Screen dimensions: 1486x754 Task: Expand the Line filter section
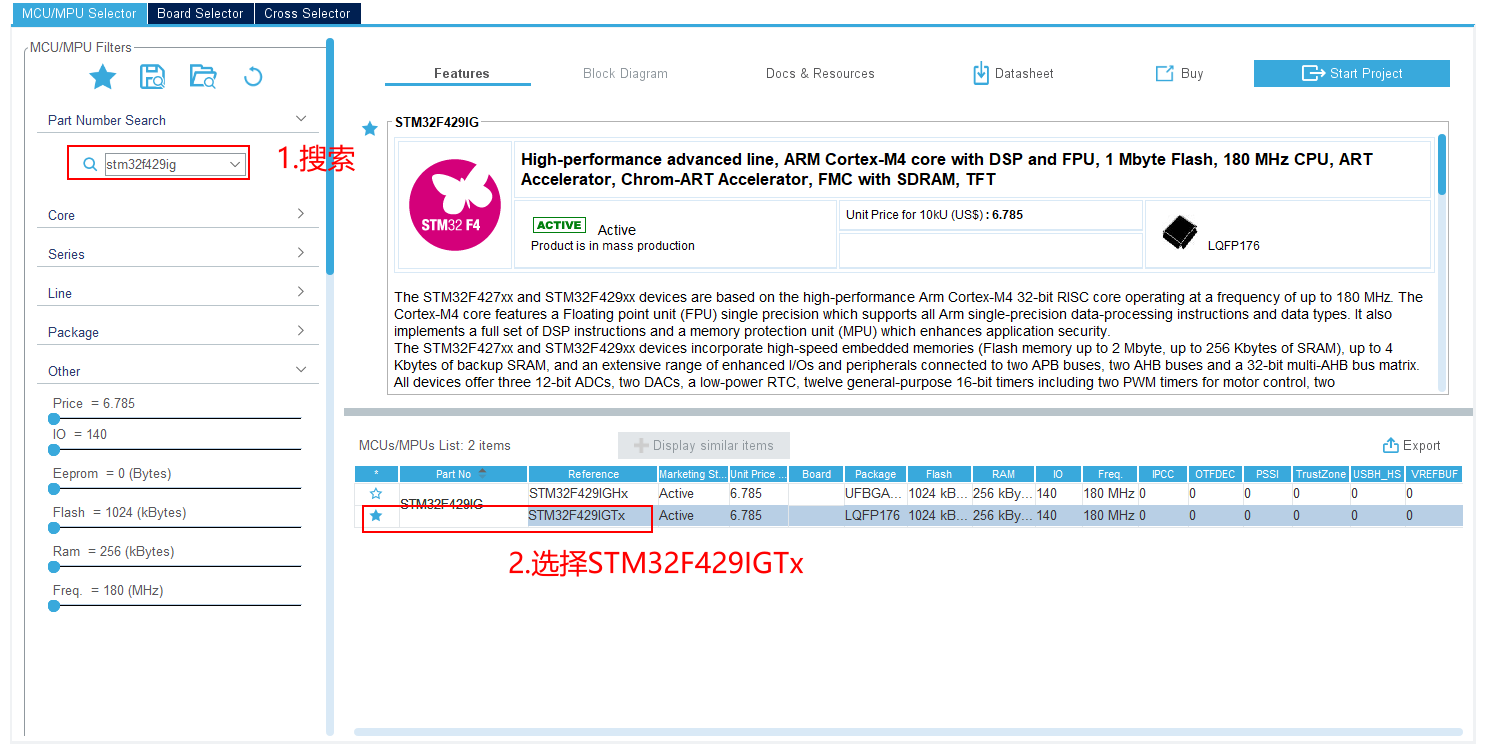(x=301, y=292)
